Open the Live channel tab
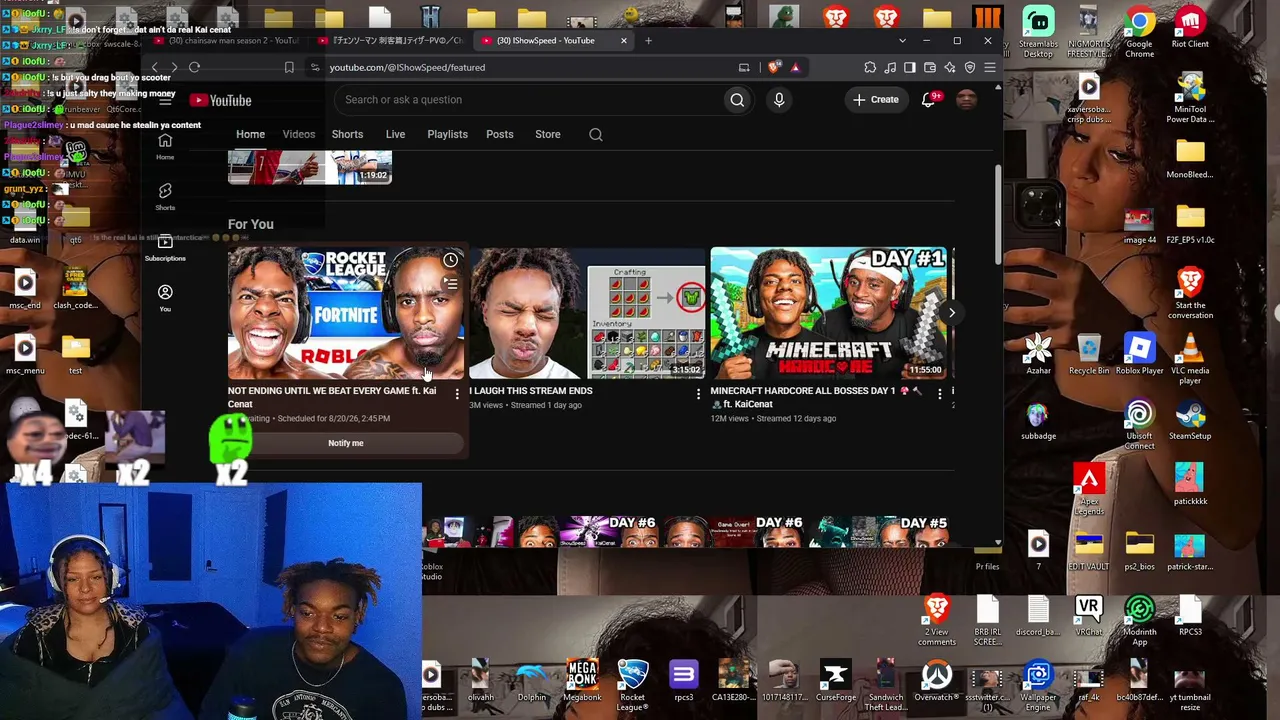 click(x=395, y=134)
